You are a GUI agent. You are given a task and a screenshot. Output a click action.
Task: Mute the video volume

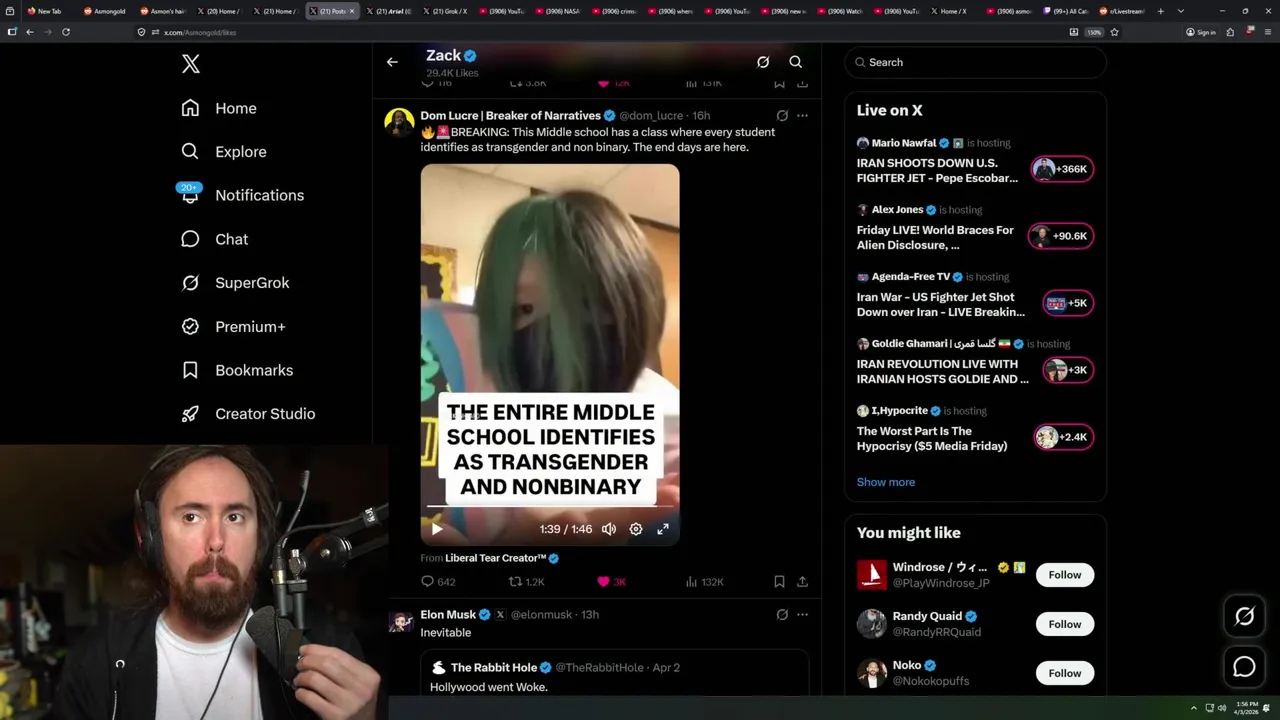click(609, 529)
